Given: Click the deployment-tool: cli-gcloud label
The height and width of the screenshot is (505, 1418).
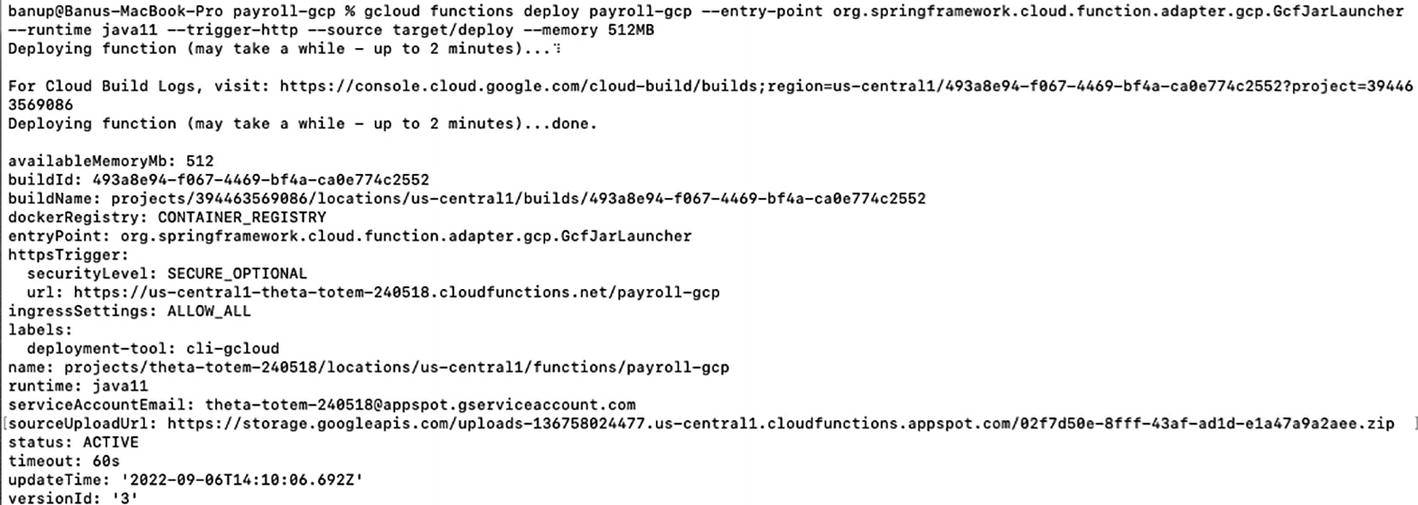Looking at the screenshot, I should (153, 348).
